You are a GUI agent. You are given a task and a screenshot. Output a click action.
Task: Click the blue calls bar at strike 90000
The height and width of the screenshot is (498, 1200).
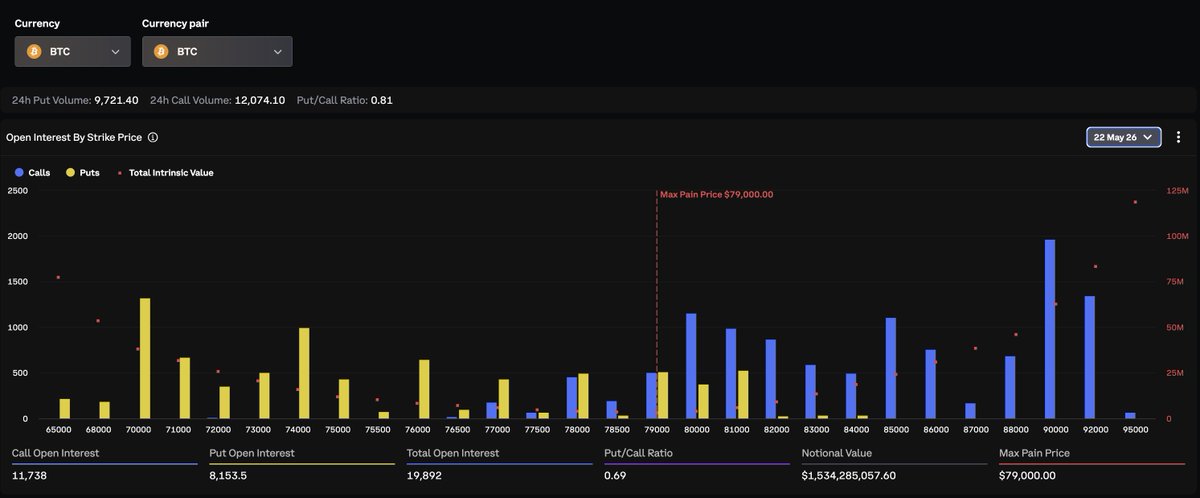[1050, 329]
